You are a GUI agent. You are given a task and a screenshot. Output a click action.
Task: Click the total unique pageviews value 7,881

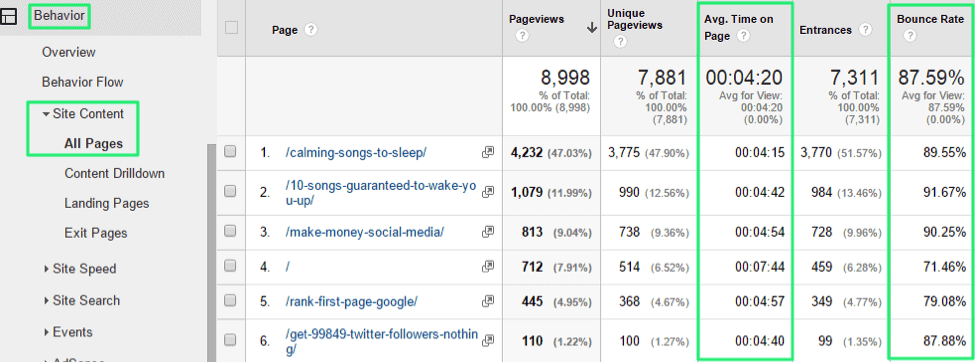(x=662, y=78)
